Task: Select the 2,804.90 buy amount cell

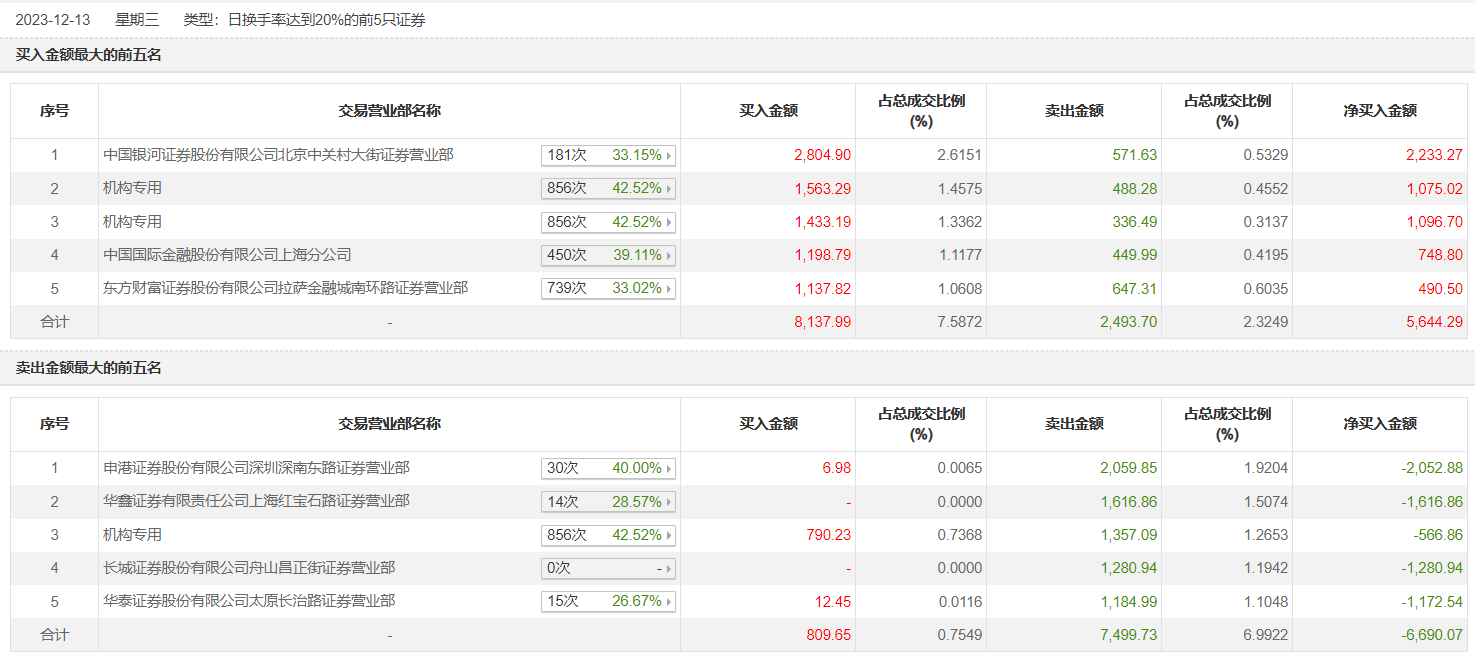Action: (822, 155)
